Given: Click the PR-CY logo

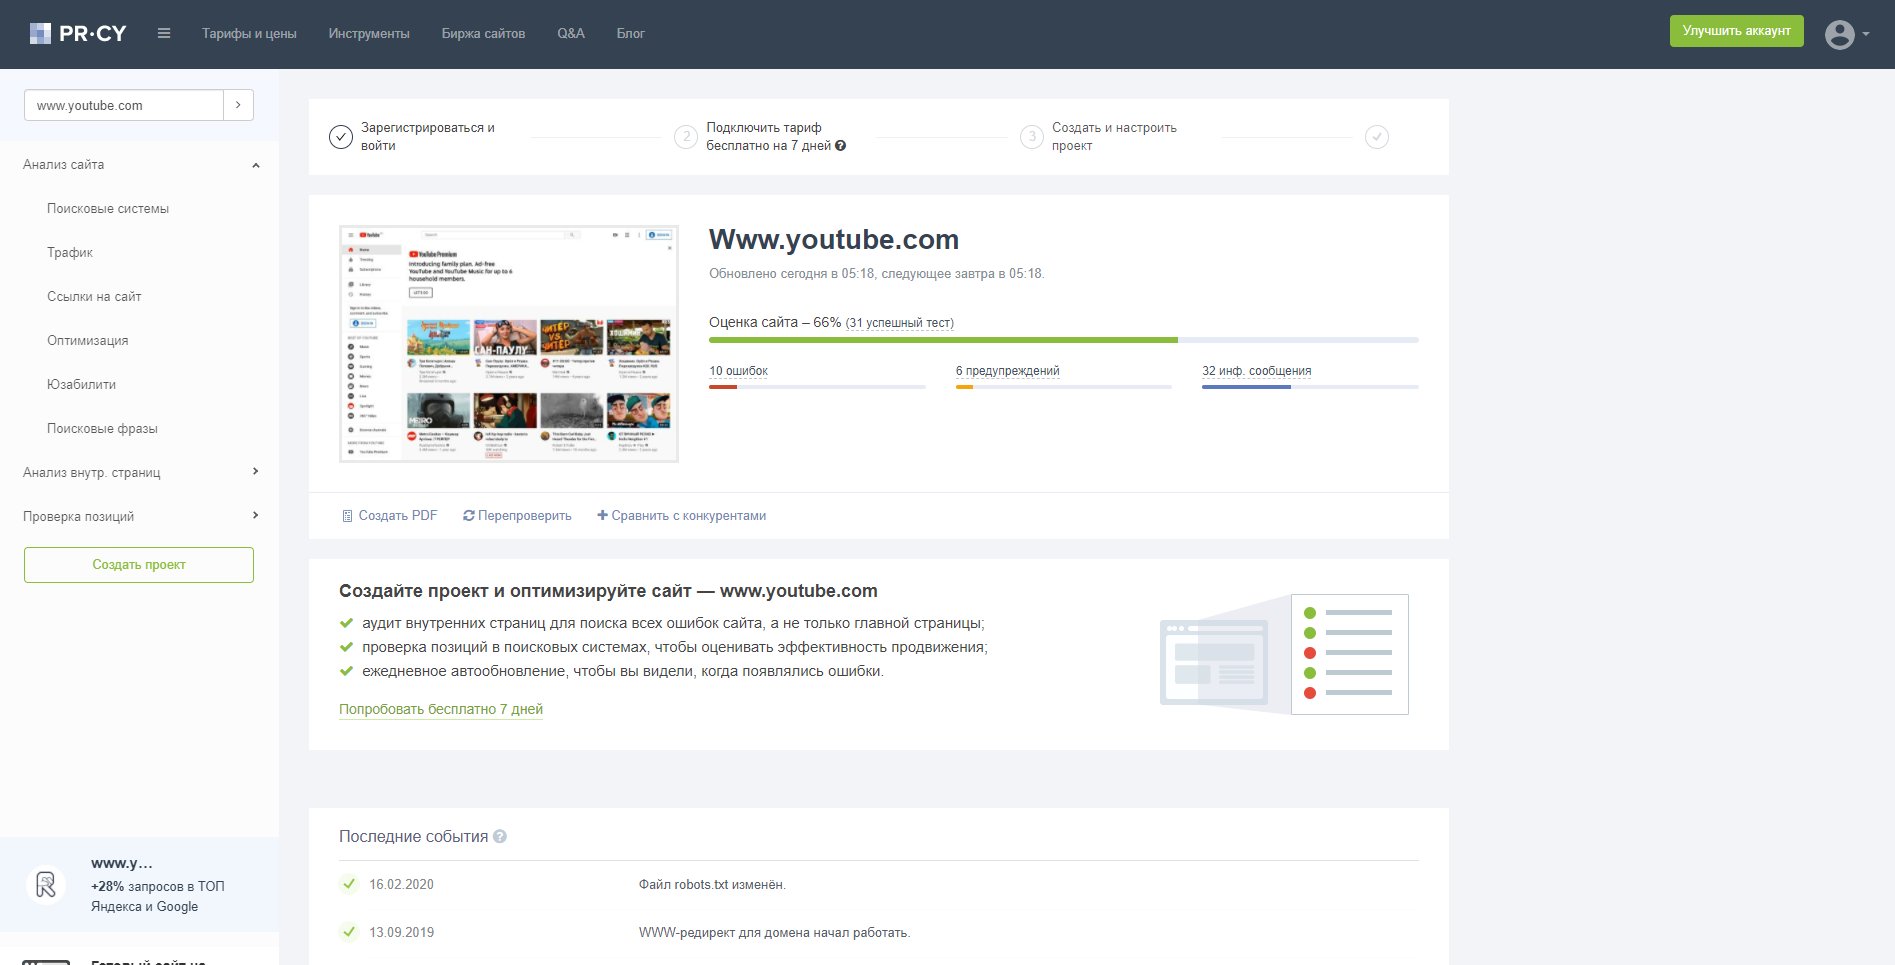Looking at the screenshot, I should coord(78,34).
